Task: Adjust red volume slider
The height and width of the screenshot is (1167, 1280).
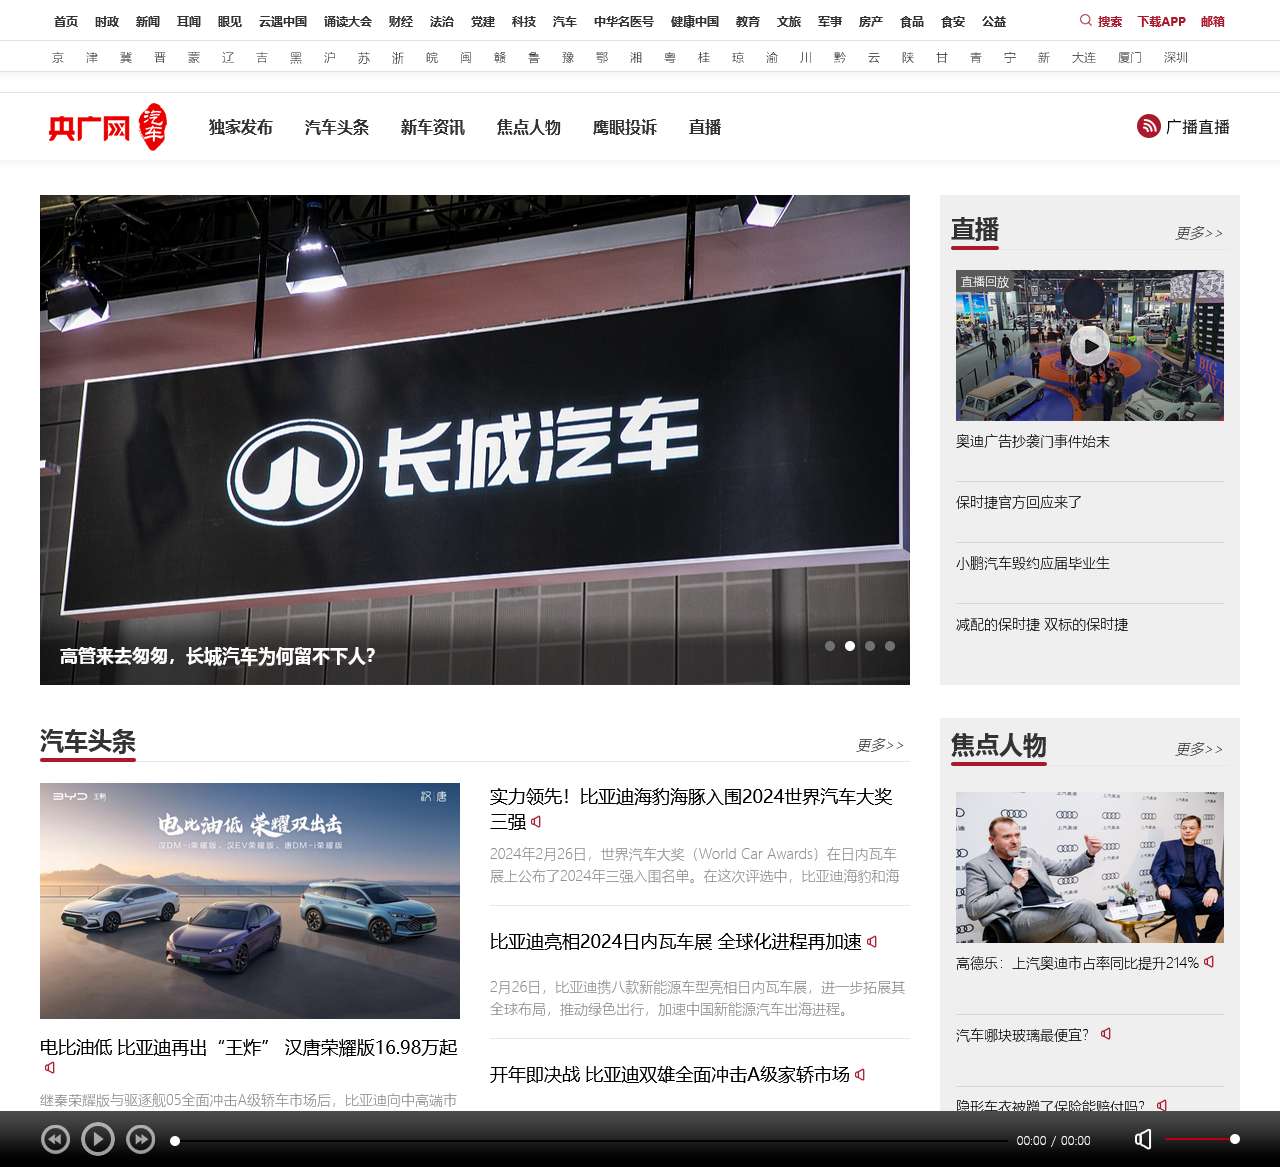Action: pyautogui.click(x=1201, y=1139)
